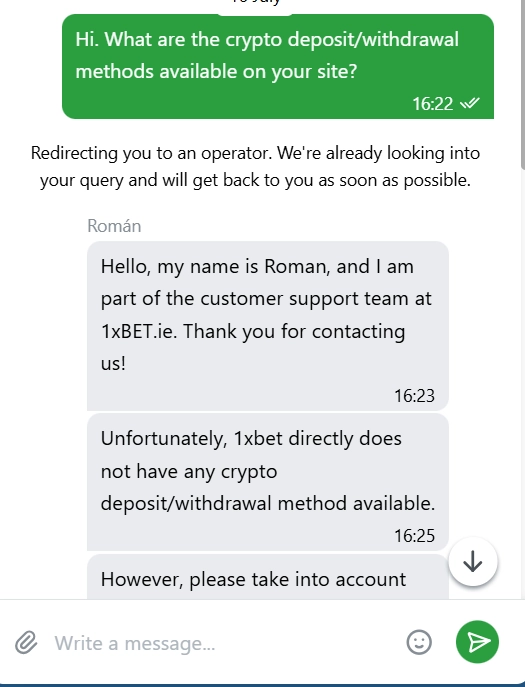Click the 16:23 timestamp on Roman's greeting

coord(414,396)
